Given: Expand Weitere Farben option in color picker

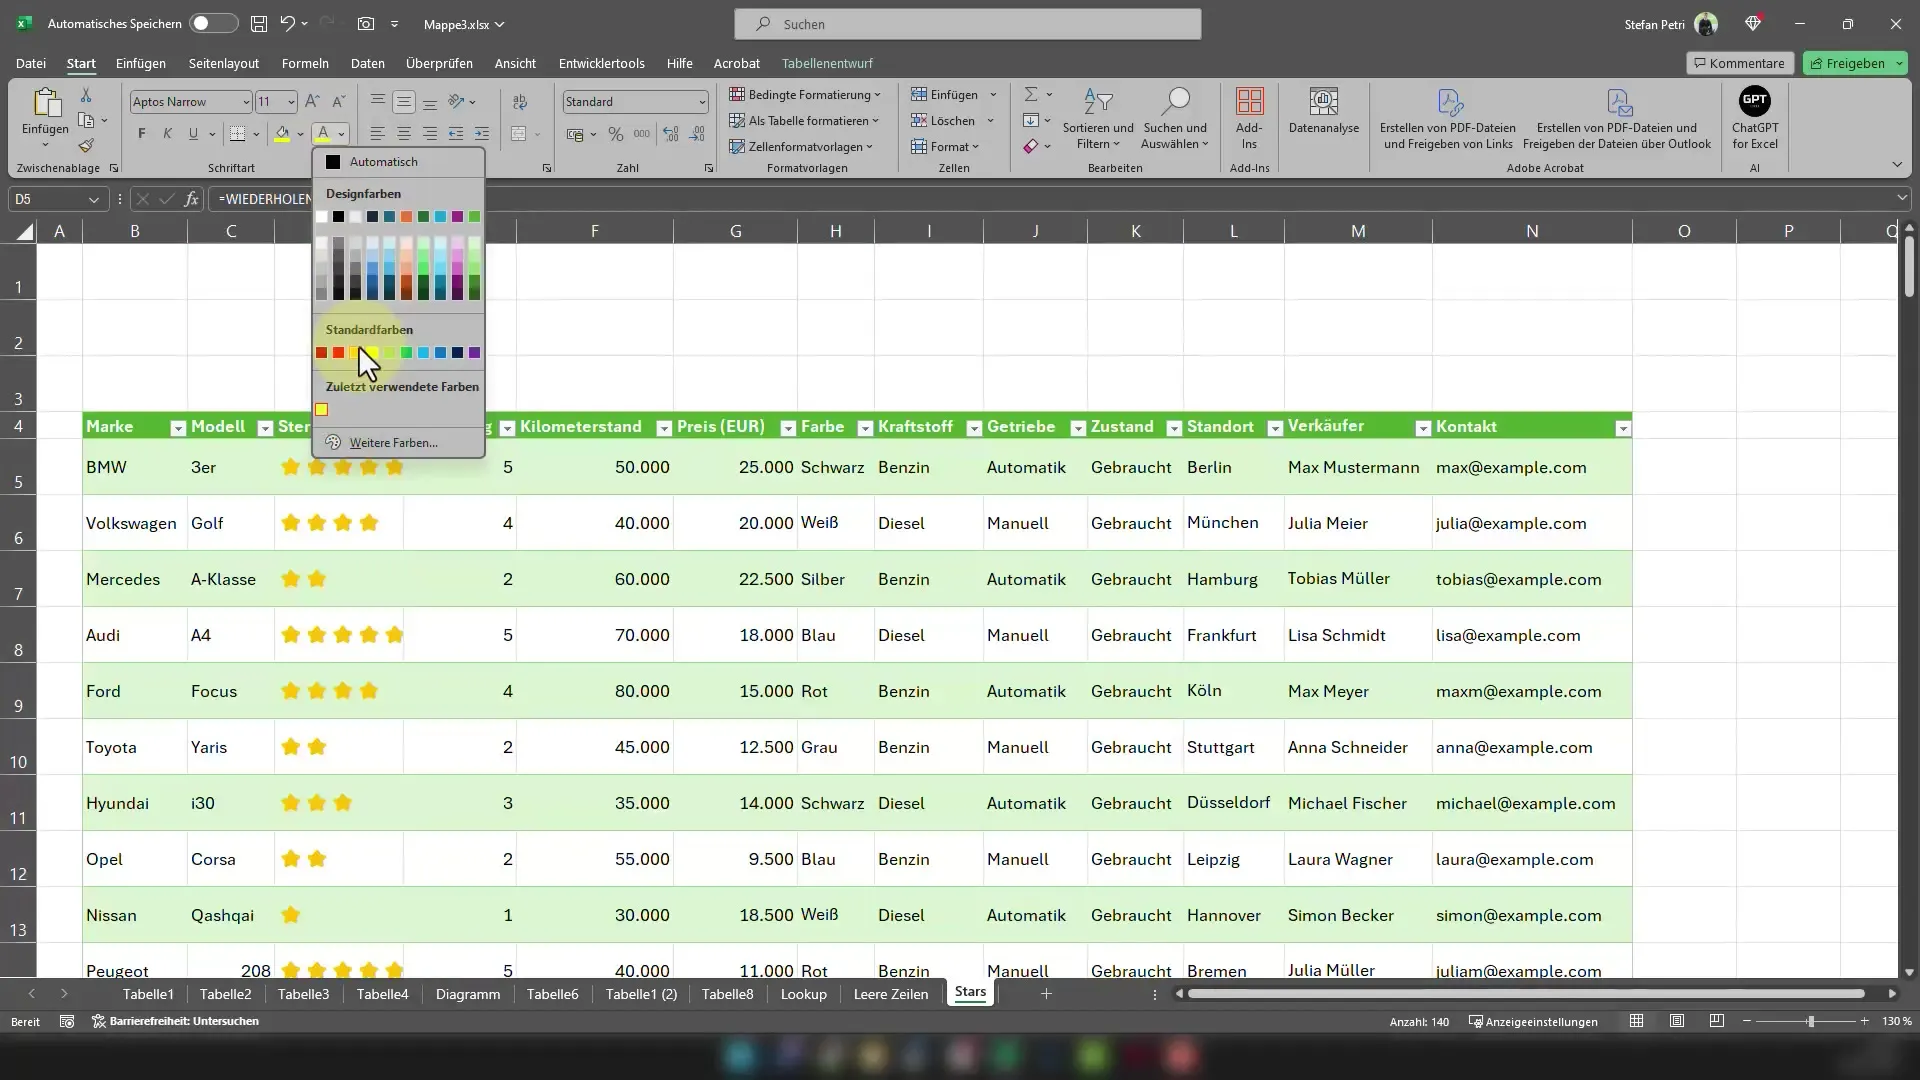Looking at the screenshot, I should [392, 442].
